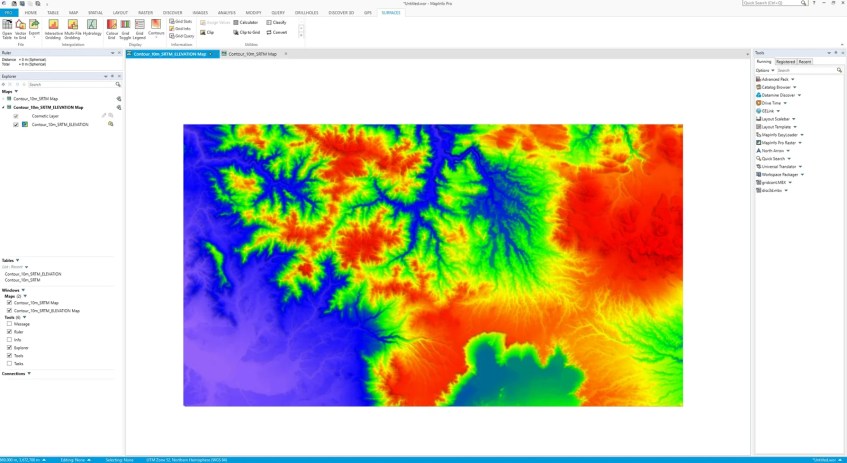Open the HOME ribbon tab
This screenshot has height=463, width=847.
click(x=31, y=12)
